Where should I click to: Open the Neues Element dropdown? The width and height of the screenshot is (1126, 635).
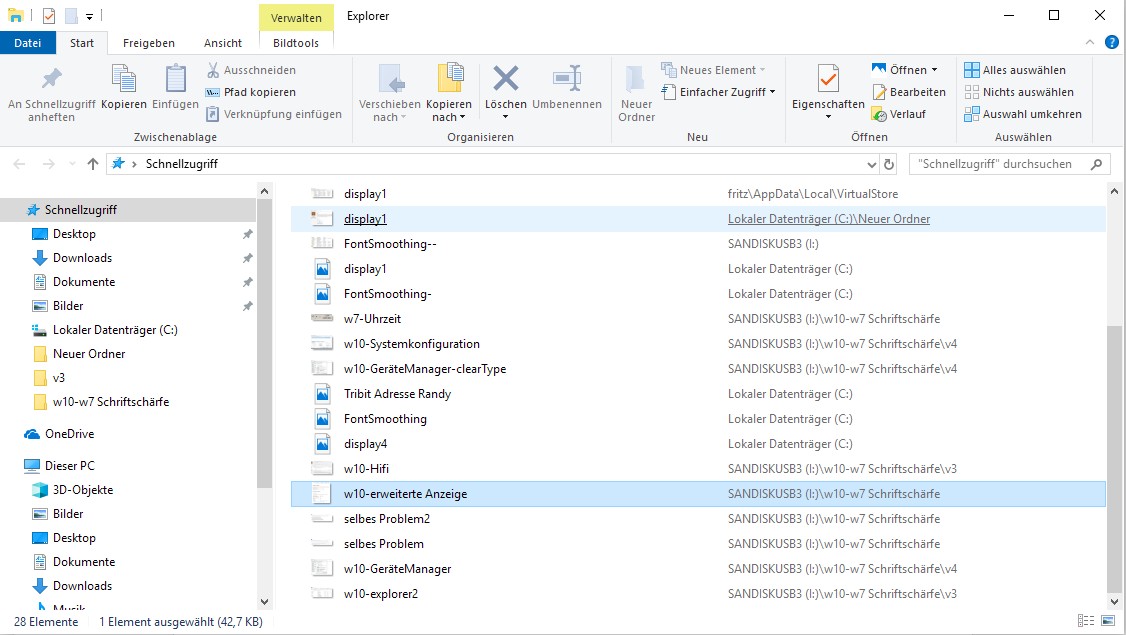click(x=762, y=70)
